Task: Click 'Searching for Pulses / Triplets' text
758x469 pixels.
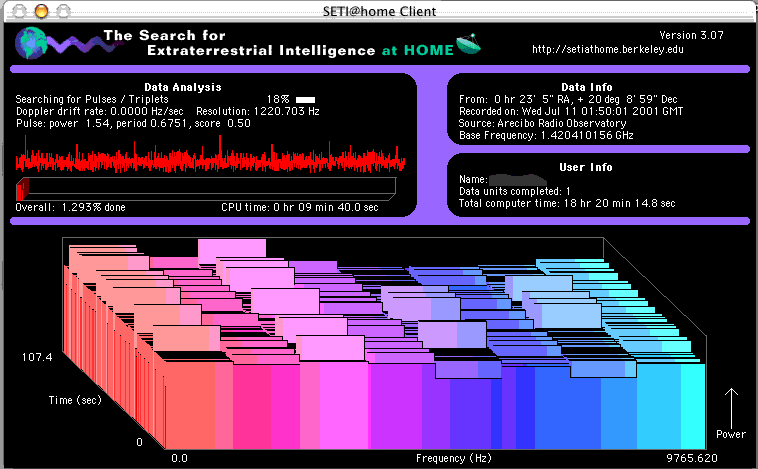Action: pos(92,99)
